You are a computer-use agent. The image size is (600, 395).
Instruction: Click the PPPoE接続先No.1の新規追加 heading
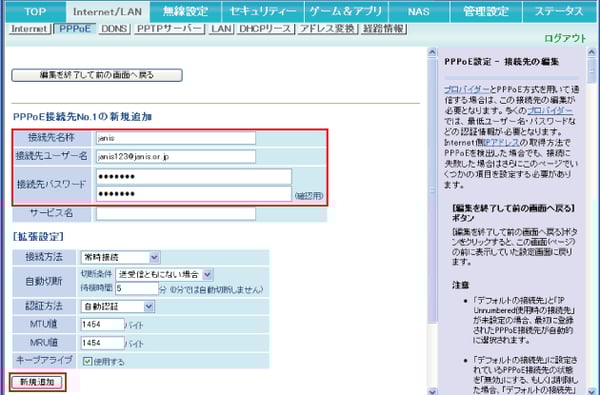tap(83, 117)
